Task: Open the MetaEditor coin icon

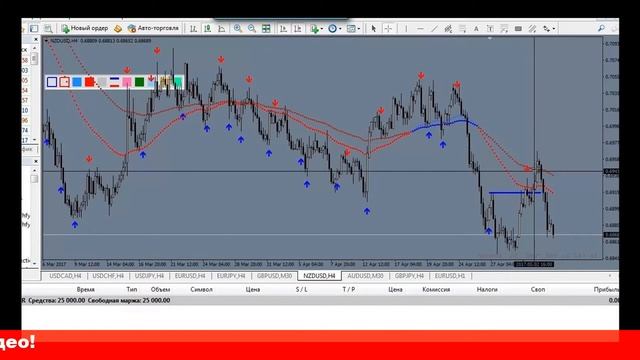Action: click(118, 29)
